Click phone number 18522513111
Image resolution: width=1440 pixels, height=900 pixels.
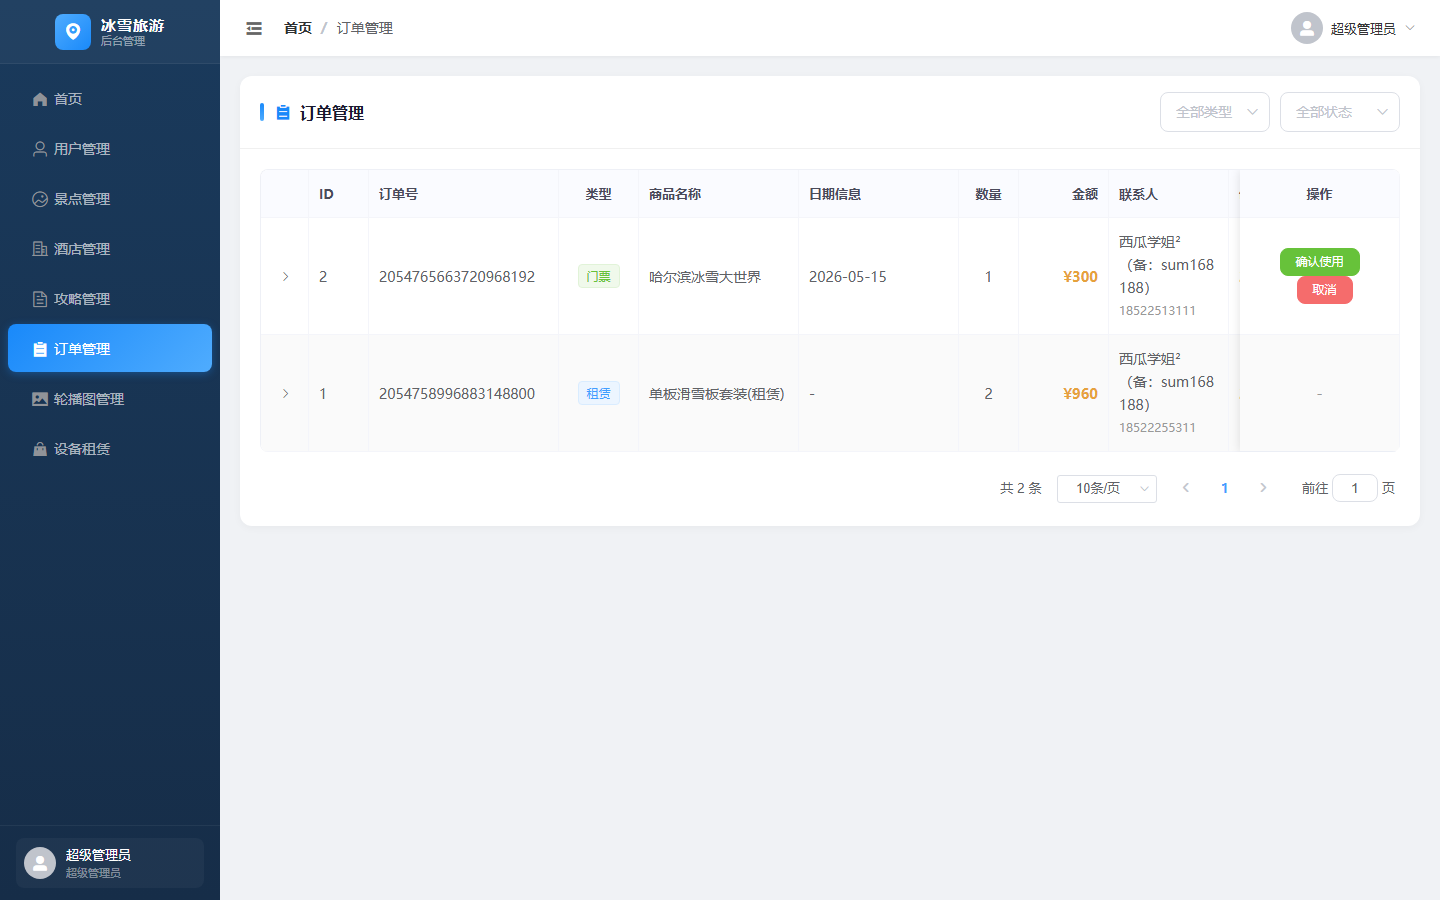point(1157,311)
